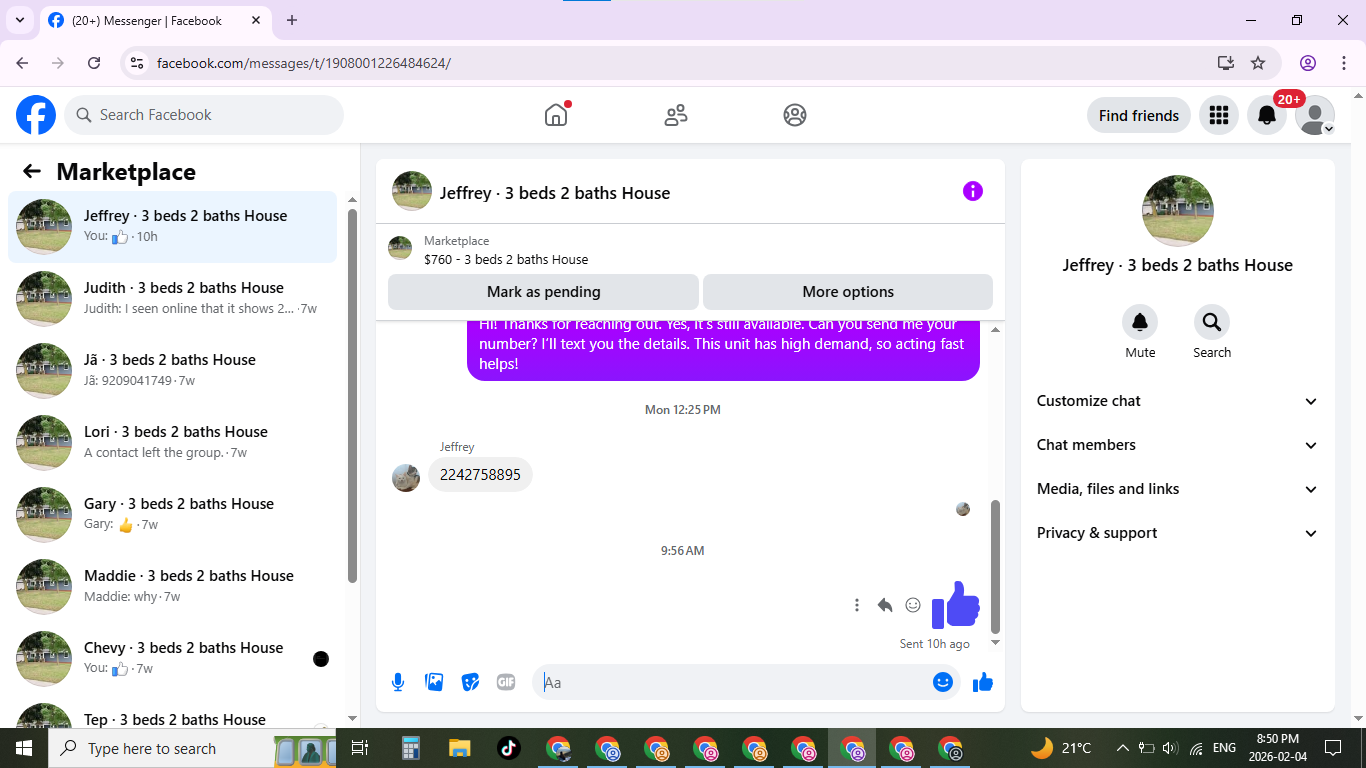Open Jã's conversation
Screen dimensions: 1366x768
click(173, 371)
